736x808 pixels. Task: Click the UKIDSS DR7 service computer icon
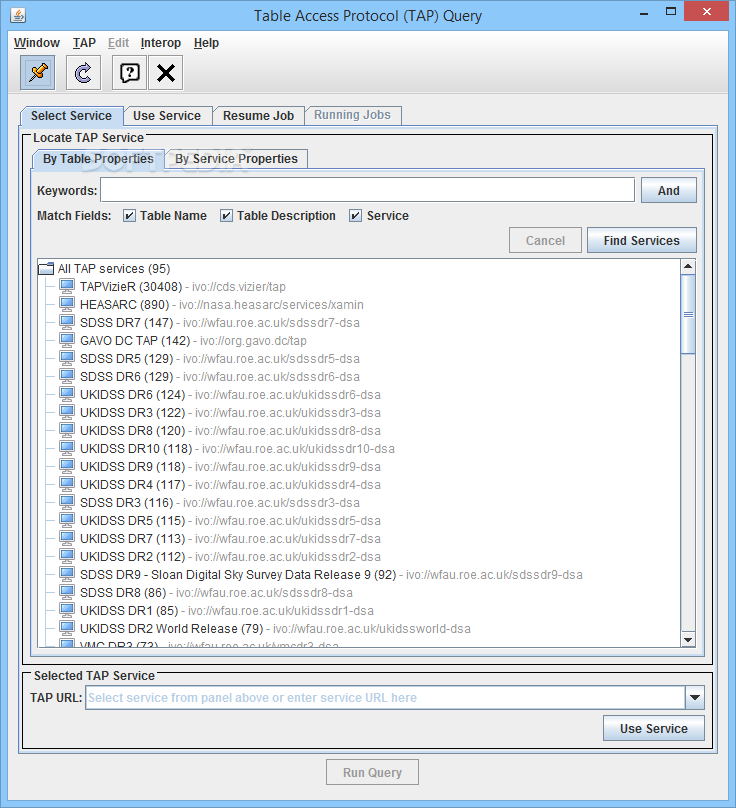[x=67, y=538]
